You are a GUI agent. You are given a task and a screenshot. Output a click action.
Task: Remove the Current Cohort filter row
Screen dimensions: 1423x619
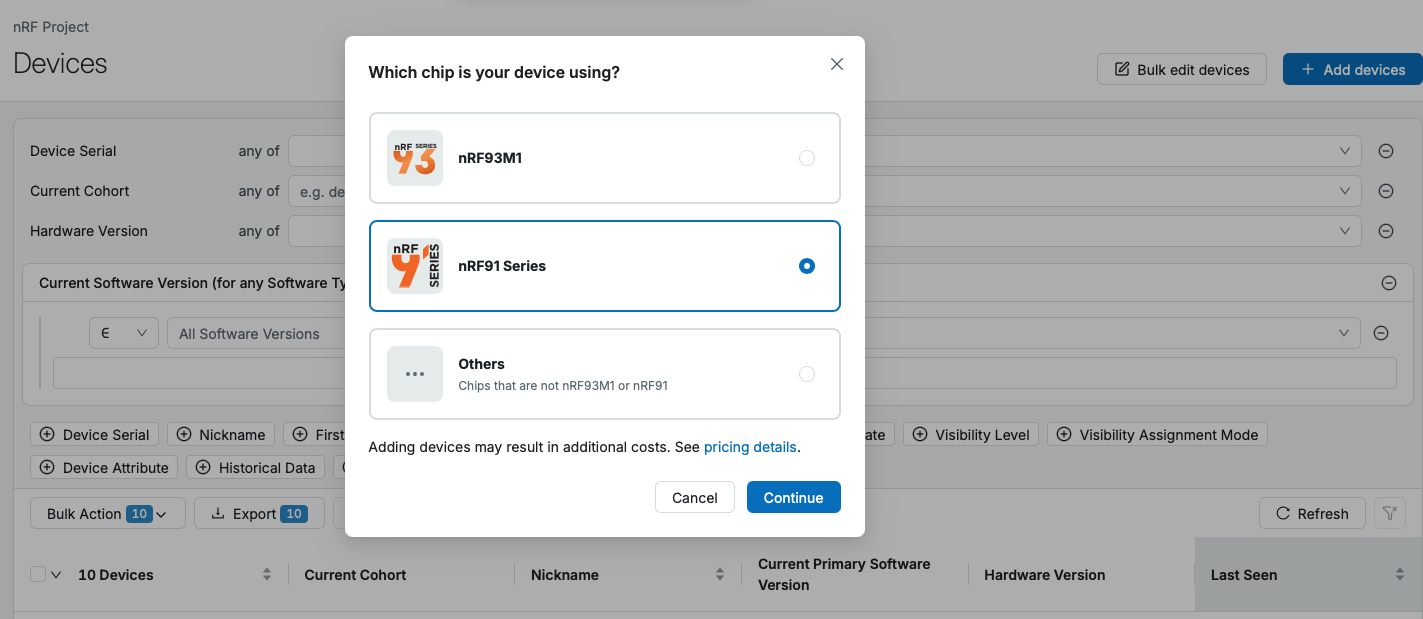(1386, 191)
